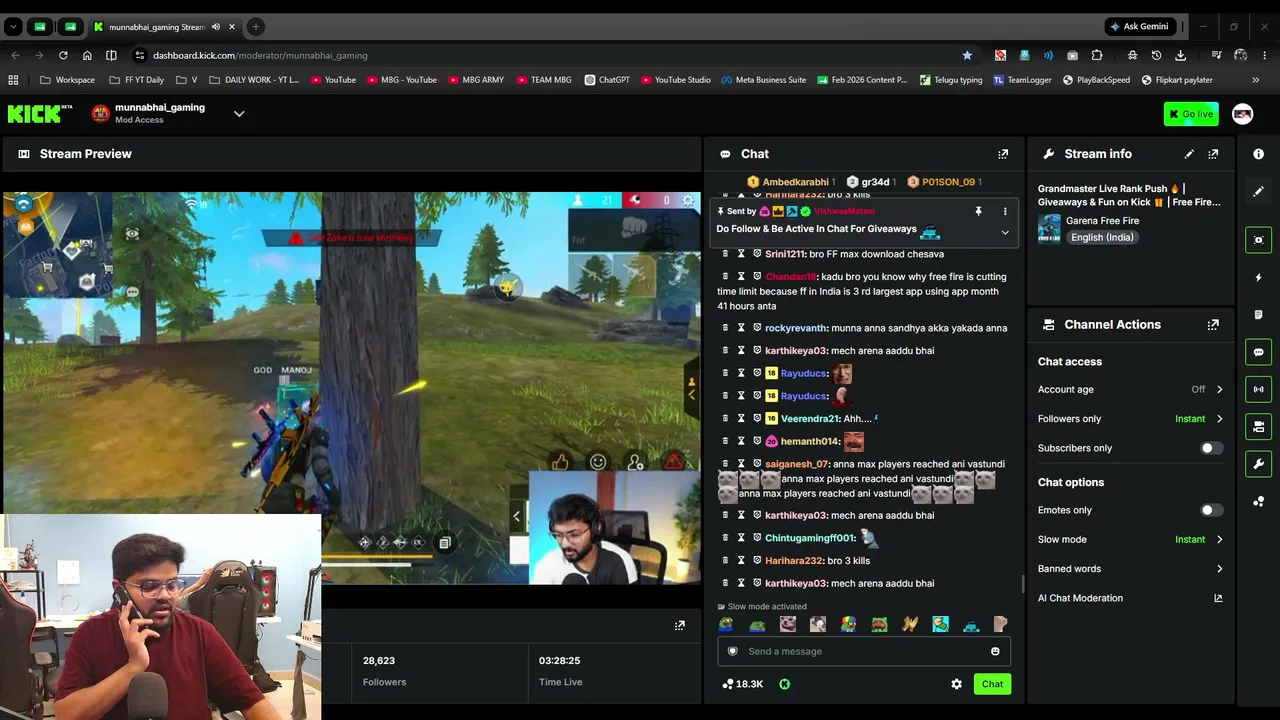Expand Banned words settings
Image resolution: width=1280 pixels, height=720 pixels.
(x=1219, y=569)
